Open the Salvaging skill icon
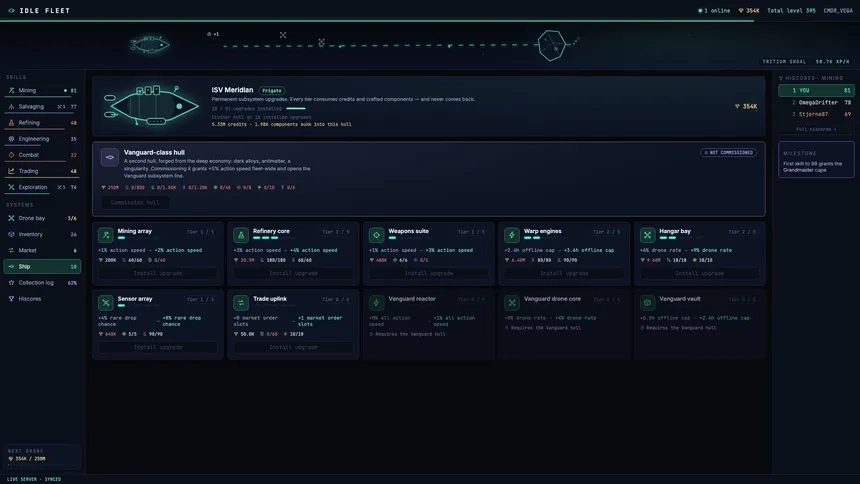This screenshot has width=860, height=484. [x=12, y=106]
